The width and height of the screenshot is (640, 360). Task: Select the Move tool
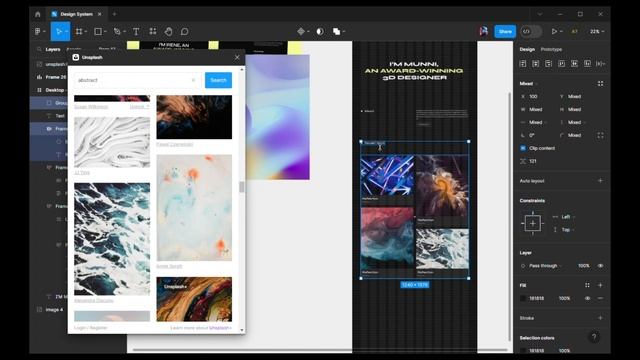click(59, 31)
